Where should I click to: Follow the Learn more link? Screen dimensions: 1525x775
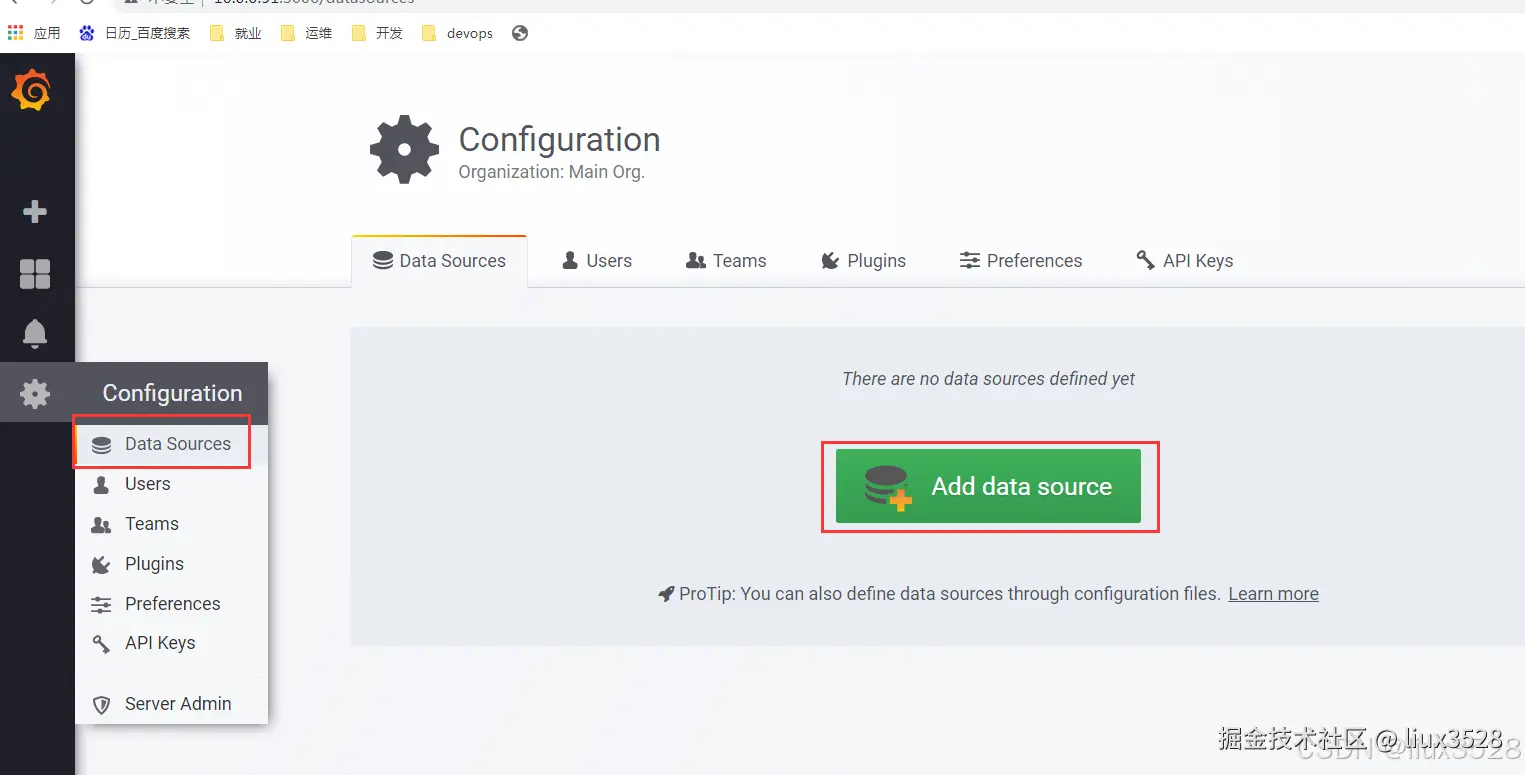(x=1273, y=594)
